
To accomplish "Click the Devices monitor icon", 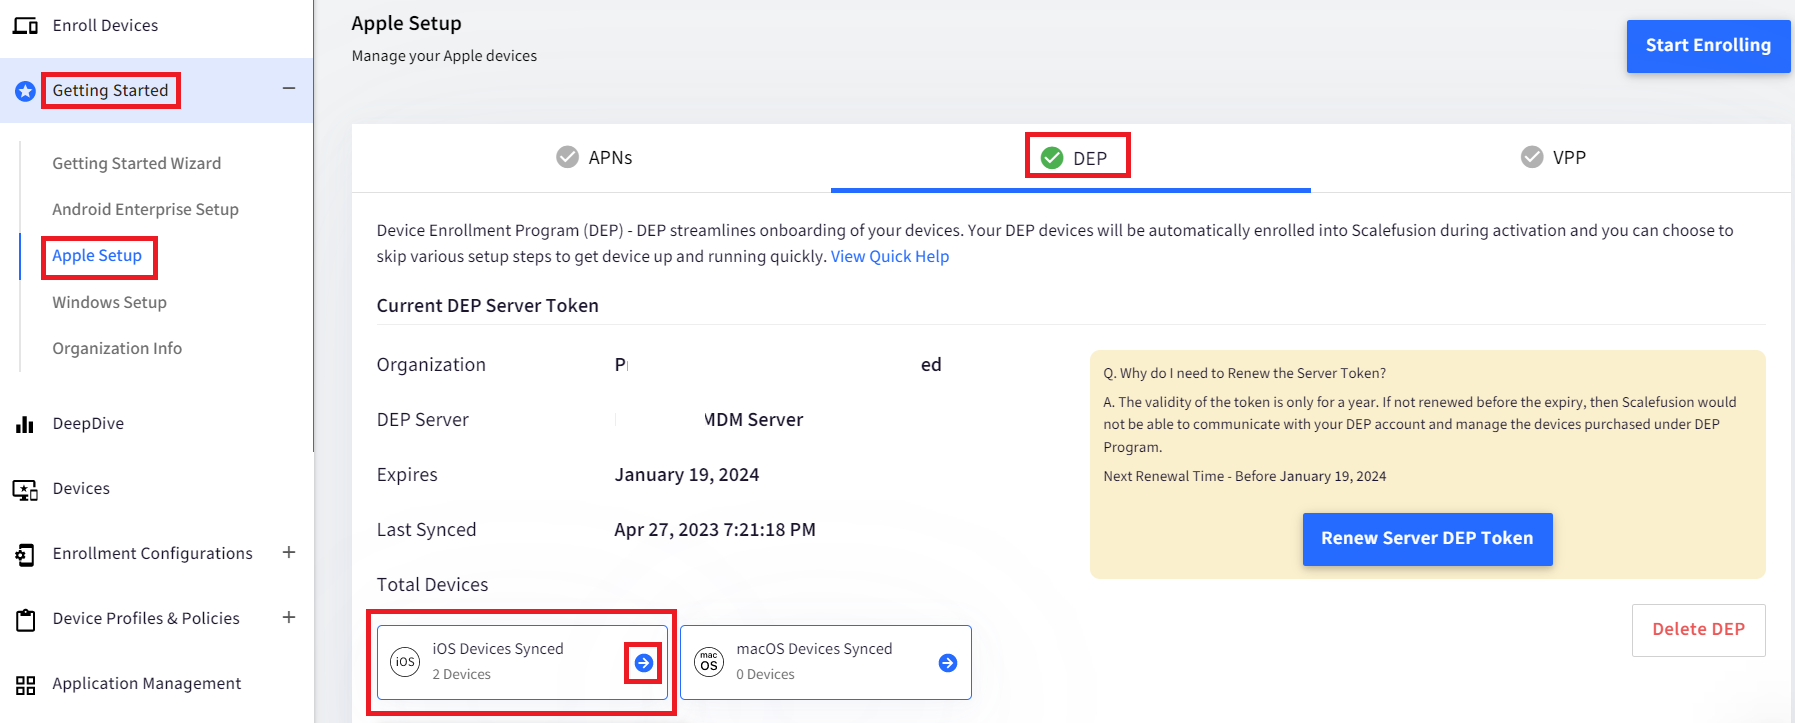I will pyautogui.click(x=25, y=490).
